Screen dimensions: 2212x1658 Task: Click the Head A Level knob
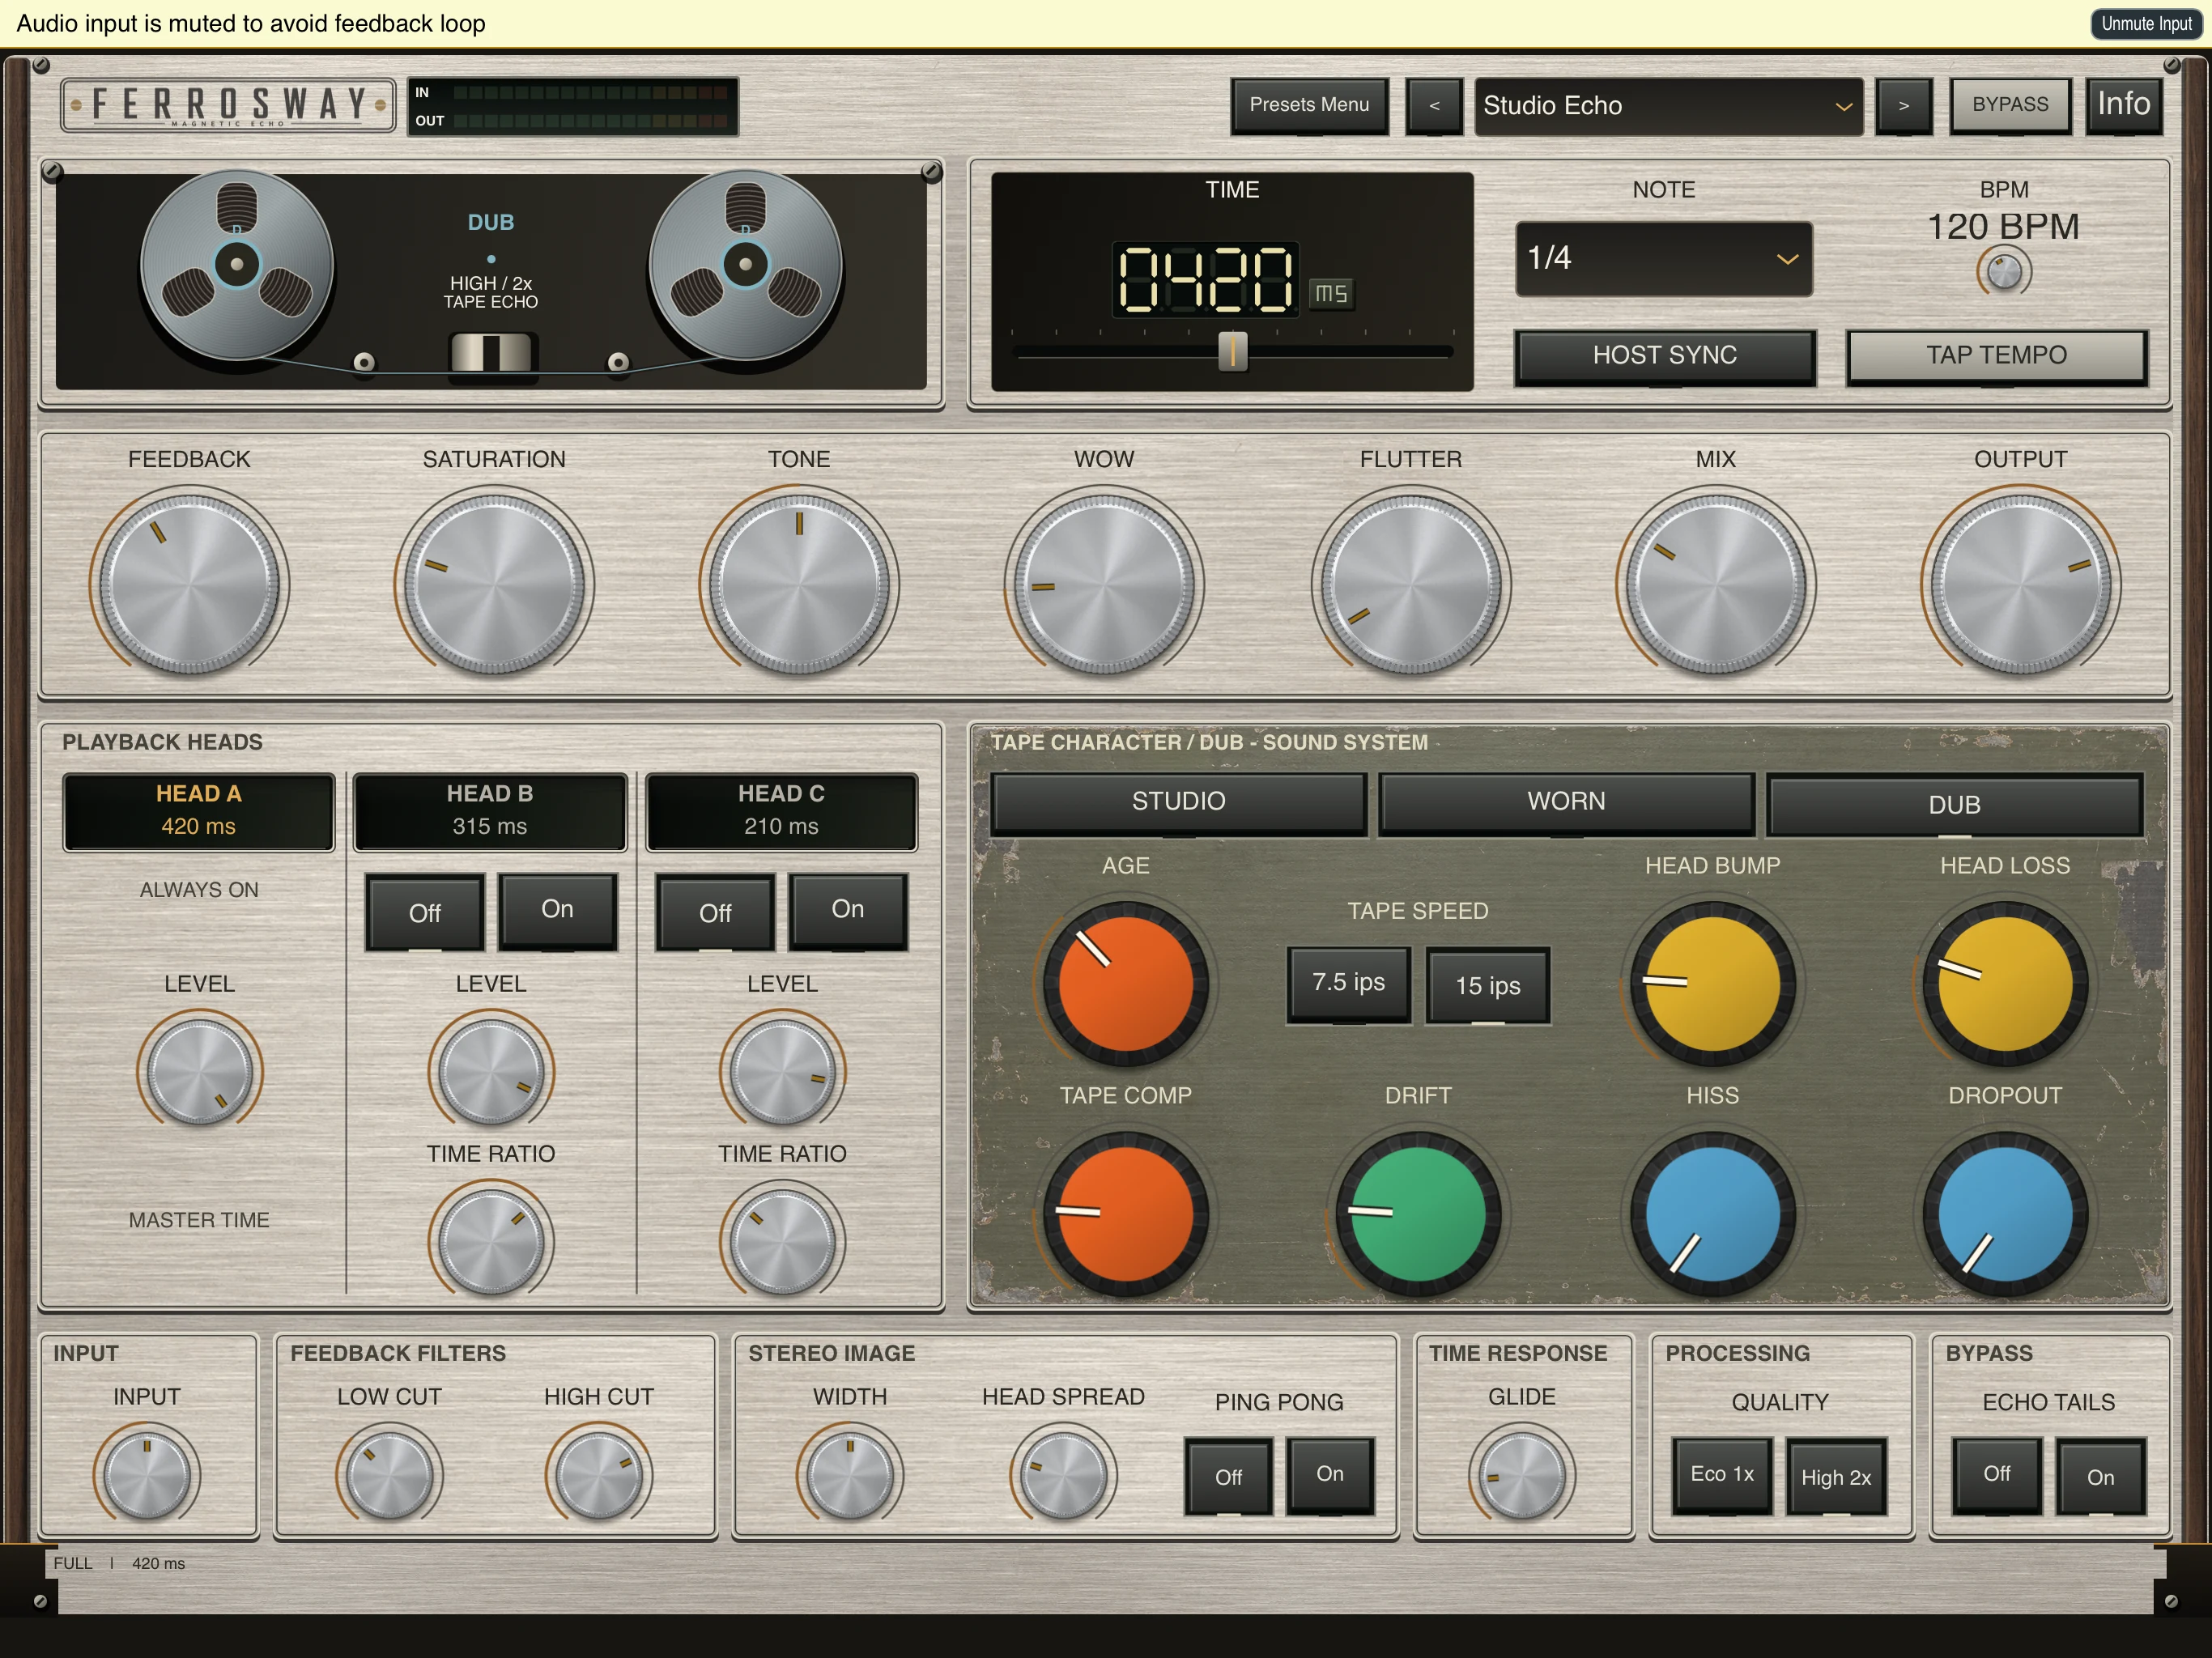199,1071
